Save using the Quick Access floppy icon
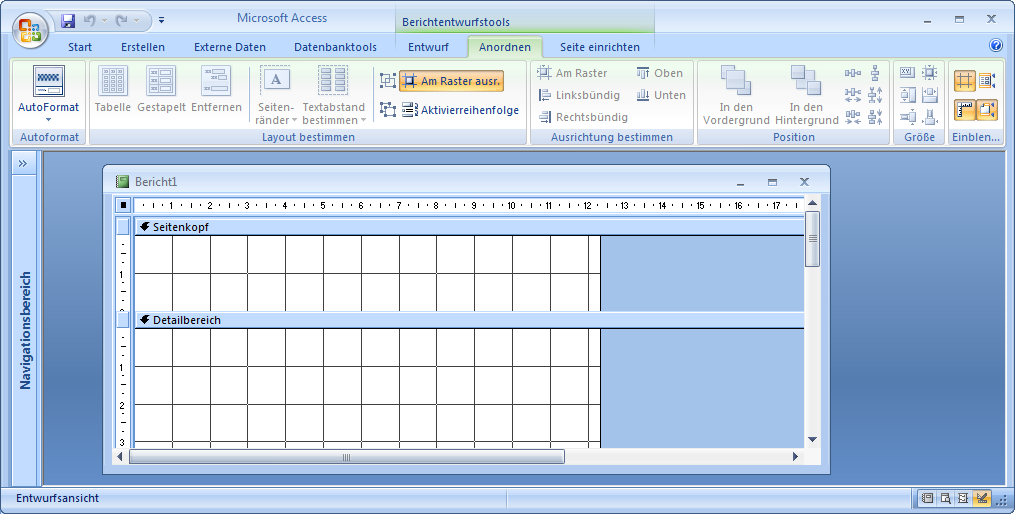The height and width of the screenshot is (514, 1015). click(68, 20)
